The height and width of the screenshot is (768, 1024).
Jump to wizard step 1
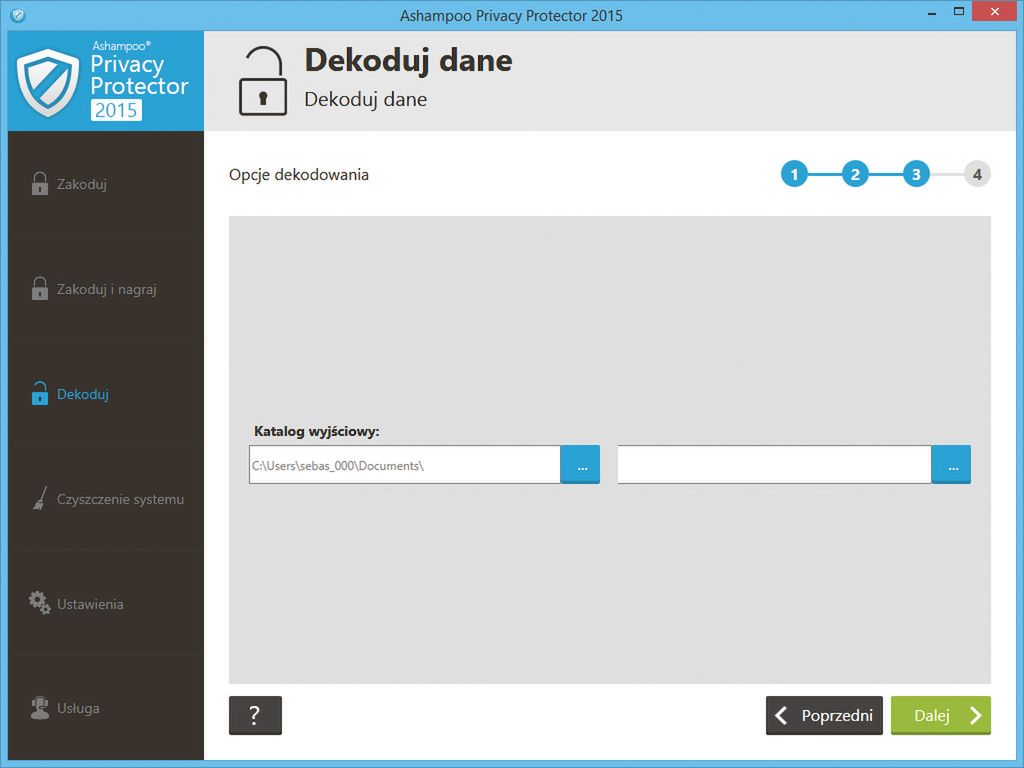point(794,174)
